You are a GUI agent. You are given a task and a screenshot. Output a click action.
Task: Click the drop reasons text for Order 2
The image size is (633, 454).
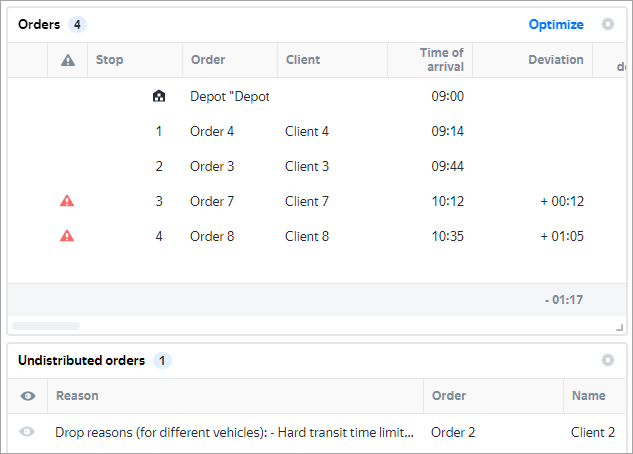235,432
